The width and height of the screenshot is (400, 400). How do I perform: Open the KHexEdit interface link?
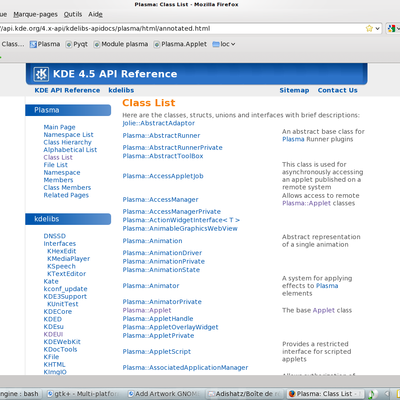point(61,251)
